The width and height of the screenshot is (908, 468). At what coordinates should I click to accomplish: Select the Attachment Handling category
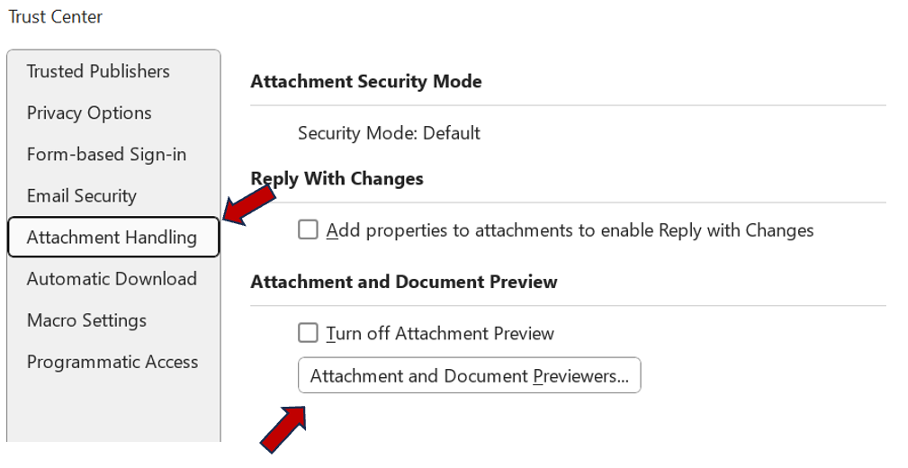coord(112,238)
